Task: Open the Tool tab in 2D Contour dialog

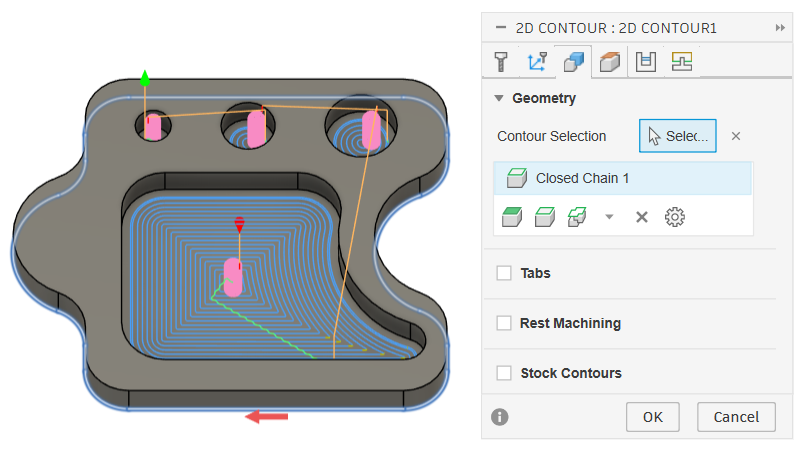Action: point(501,62)
